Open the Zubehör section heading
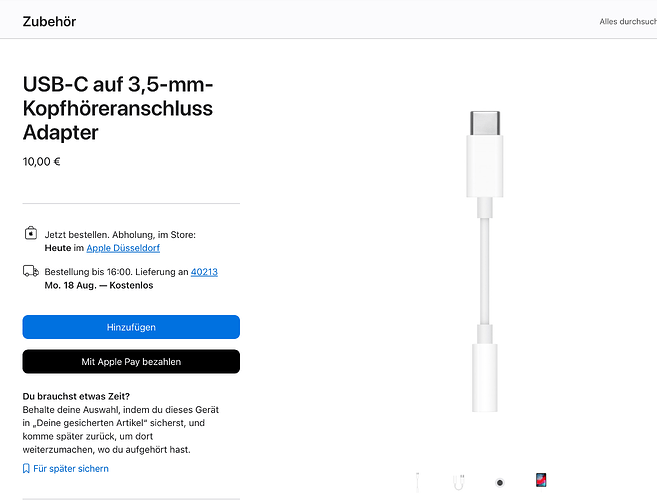 click(x=49, y=21)
